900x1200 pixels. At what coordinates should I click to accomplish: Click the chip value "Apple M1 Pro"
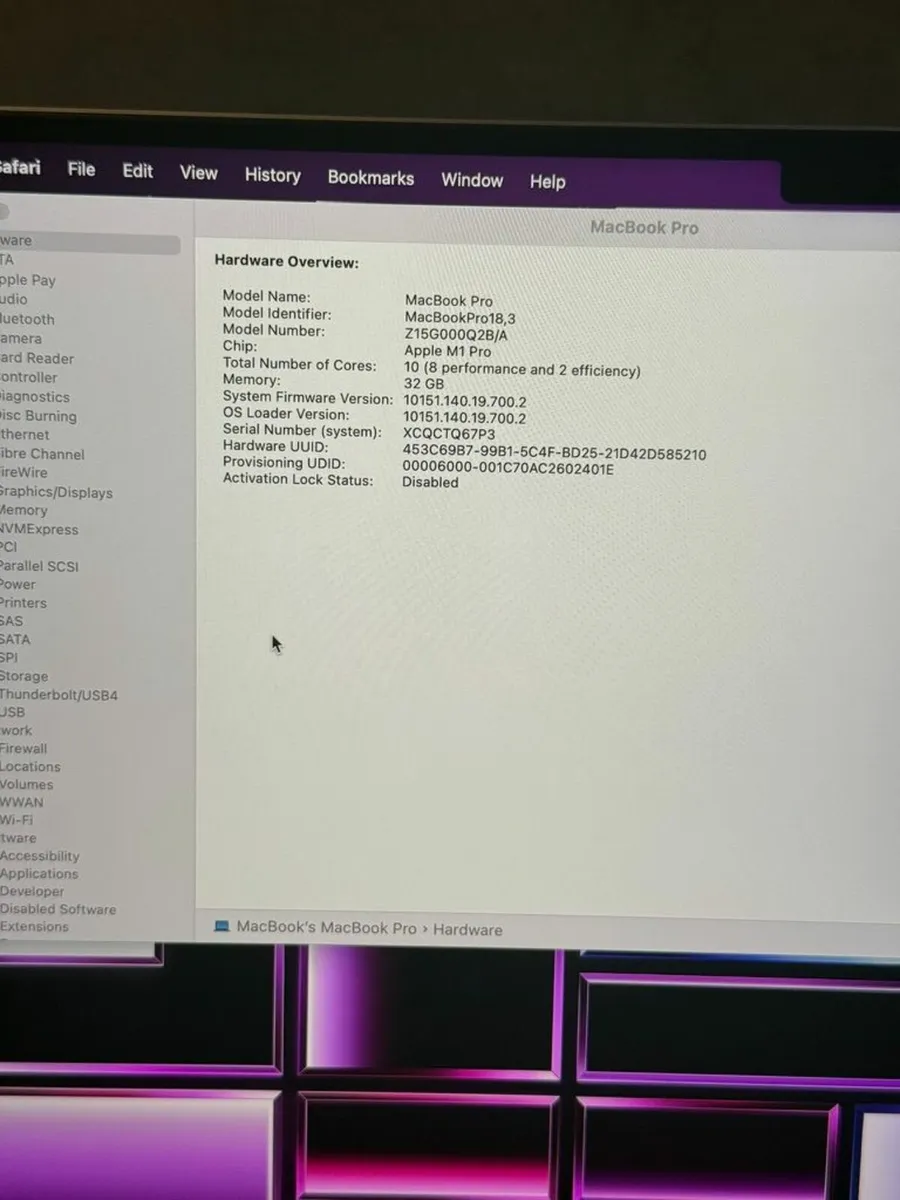pos(447,351)
